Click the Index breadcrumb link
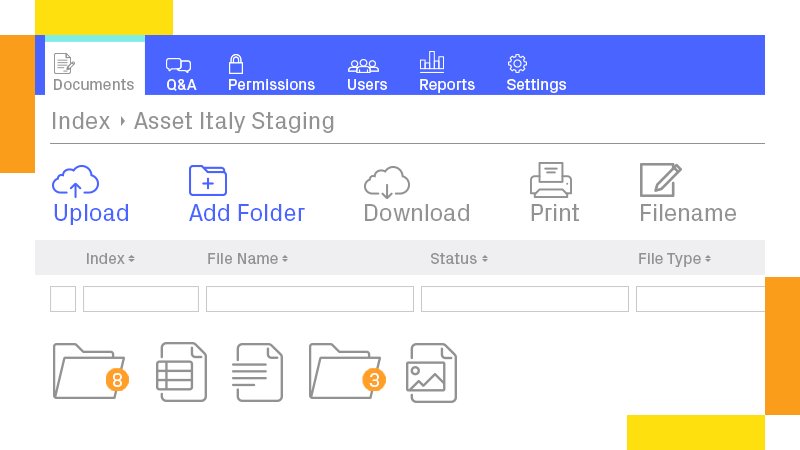 [80, 122]
